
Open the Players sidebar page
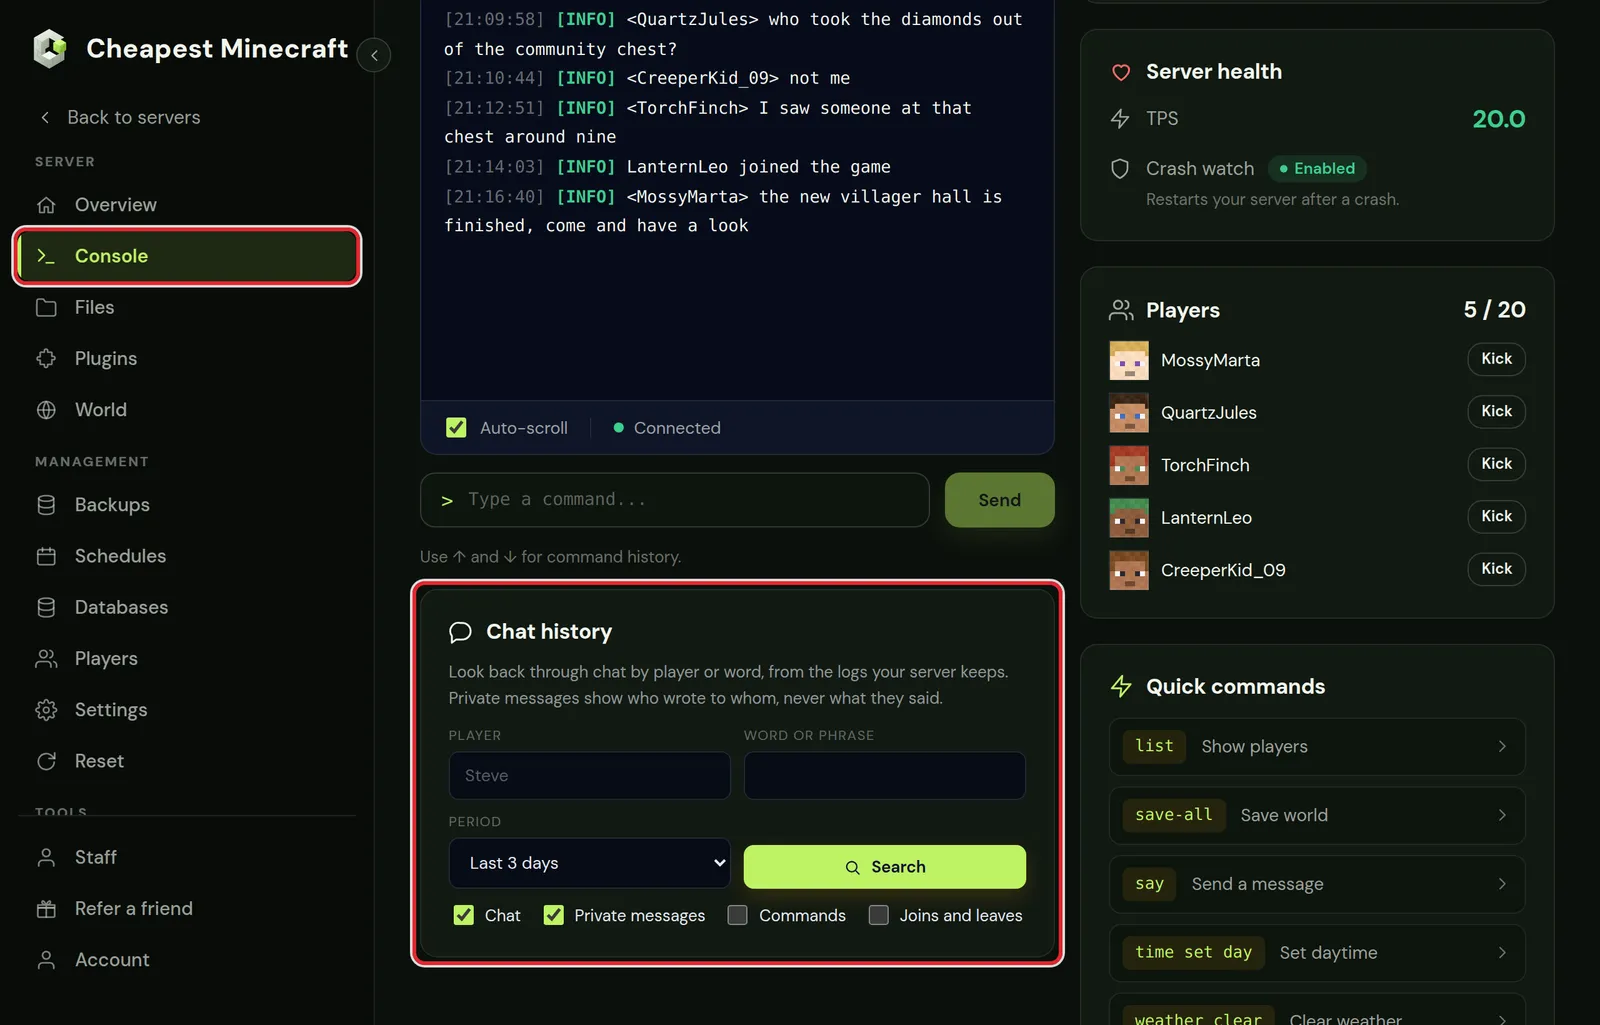coord(187,658)
